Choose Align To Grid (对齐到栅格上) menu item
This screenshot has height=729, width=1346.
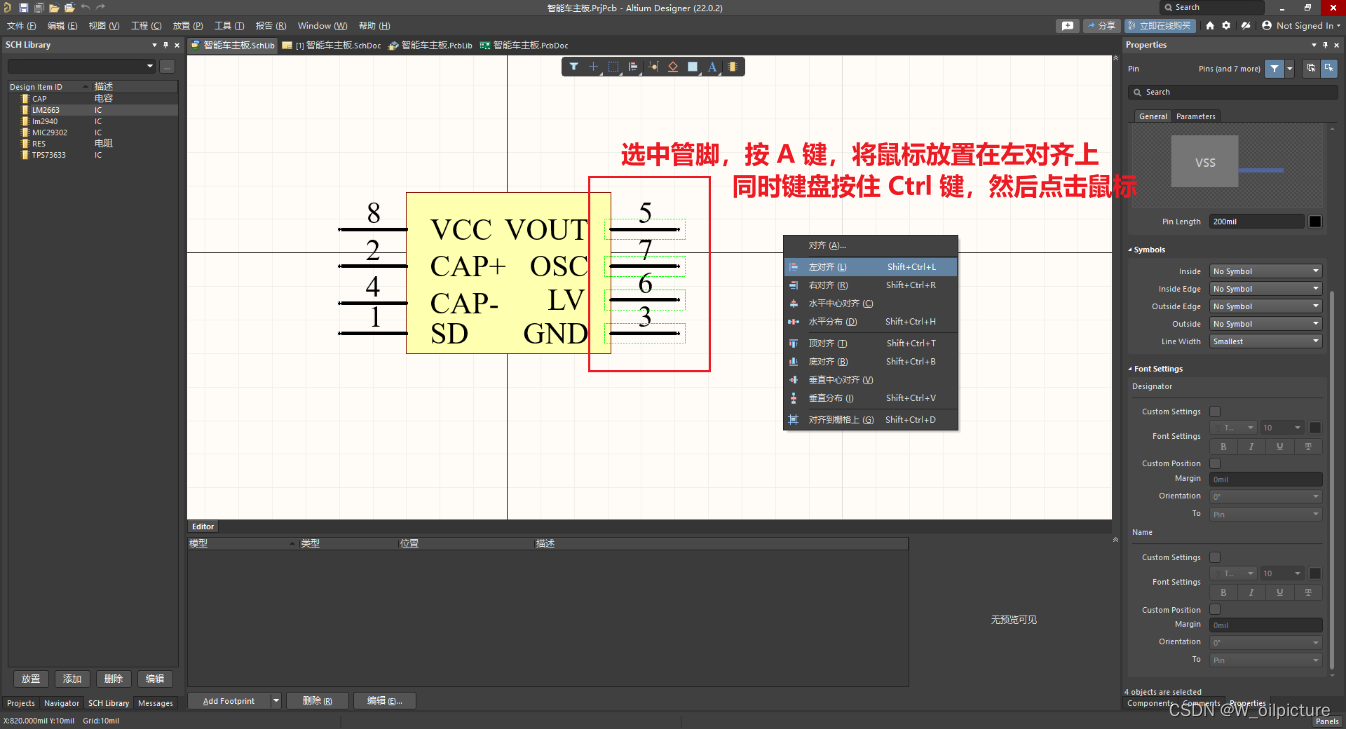tap(870, 420)
